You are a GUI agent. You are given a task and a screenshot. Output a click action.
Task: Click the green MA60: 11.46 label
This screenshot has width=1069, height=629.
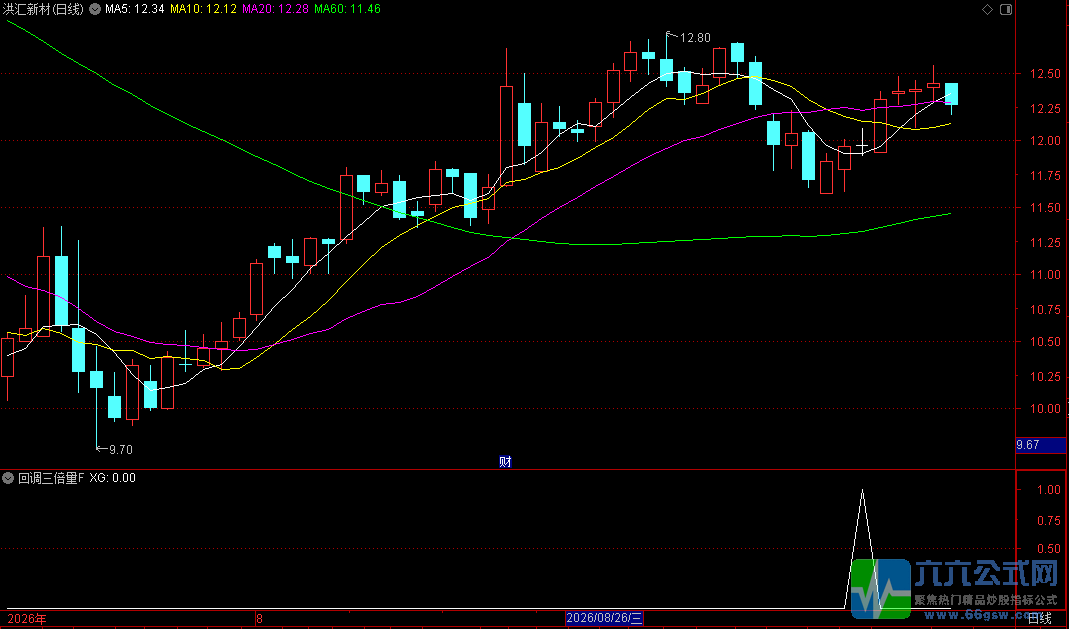point(348,10)
